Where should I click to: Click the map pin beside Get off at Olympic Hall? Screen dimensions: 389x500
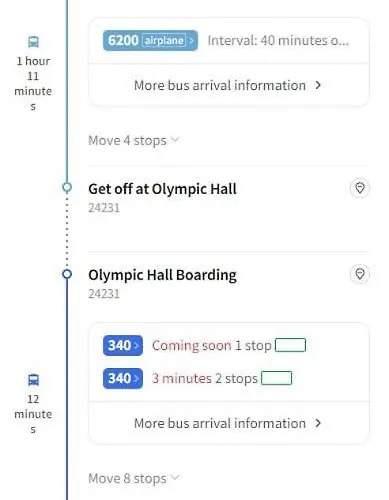point(360,188)
